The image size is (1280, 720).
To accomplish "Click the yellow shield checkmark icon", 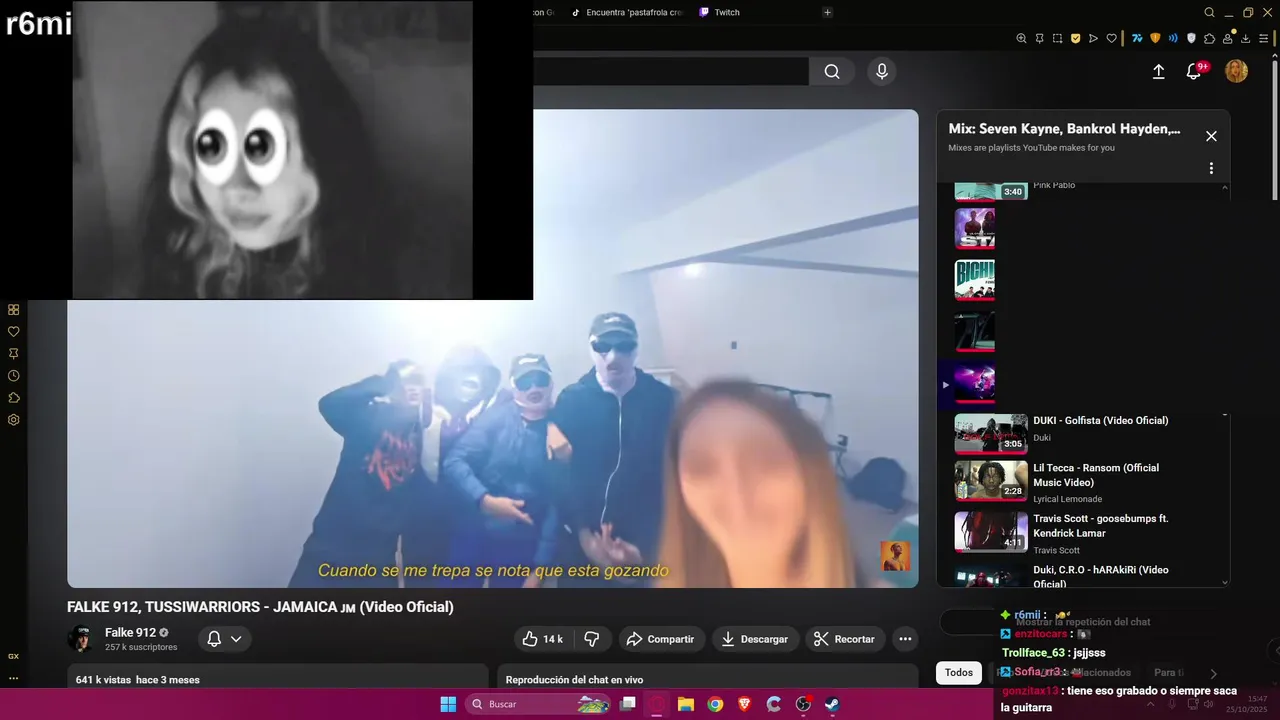I will point(1075,38).
